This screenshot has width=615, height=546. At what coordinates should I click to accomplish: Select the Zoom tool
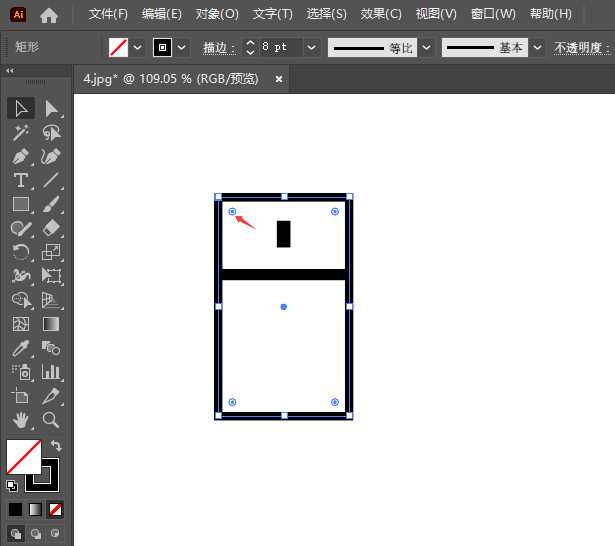click(x=51, y=420)
